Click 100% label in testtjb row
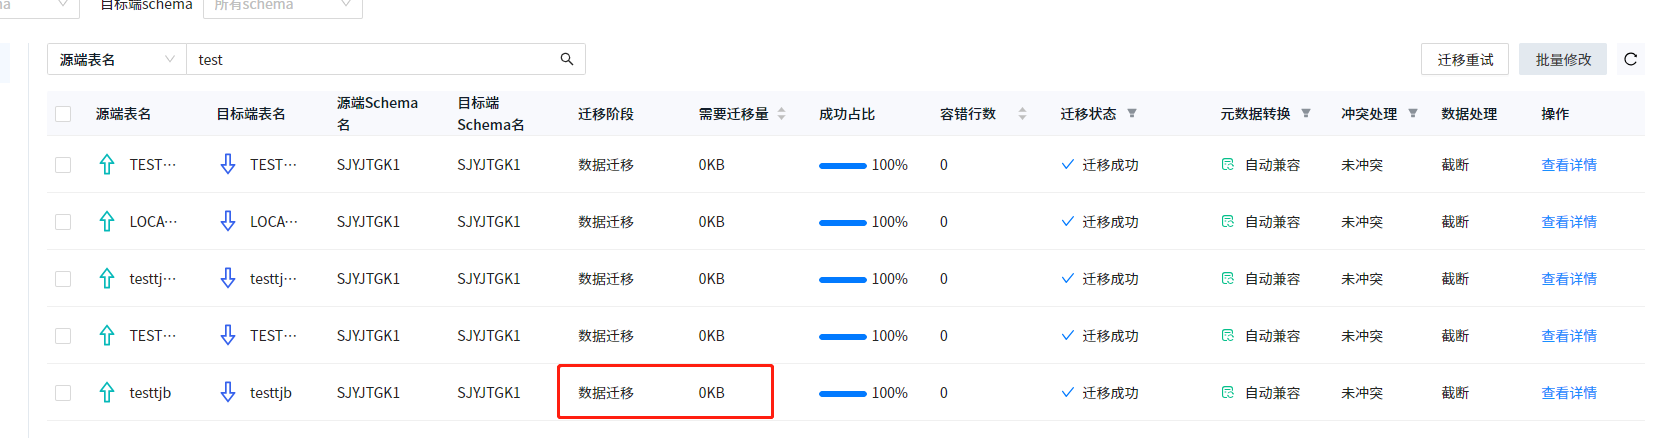Image resolution: width=1659 pixels, height=438 pixels. pyautogui.click(x=890, y=393)
